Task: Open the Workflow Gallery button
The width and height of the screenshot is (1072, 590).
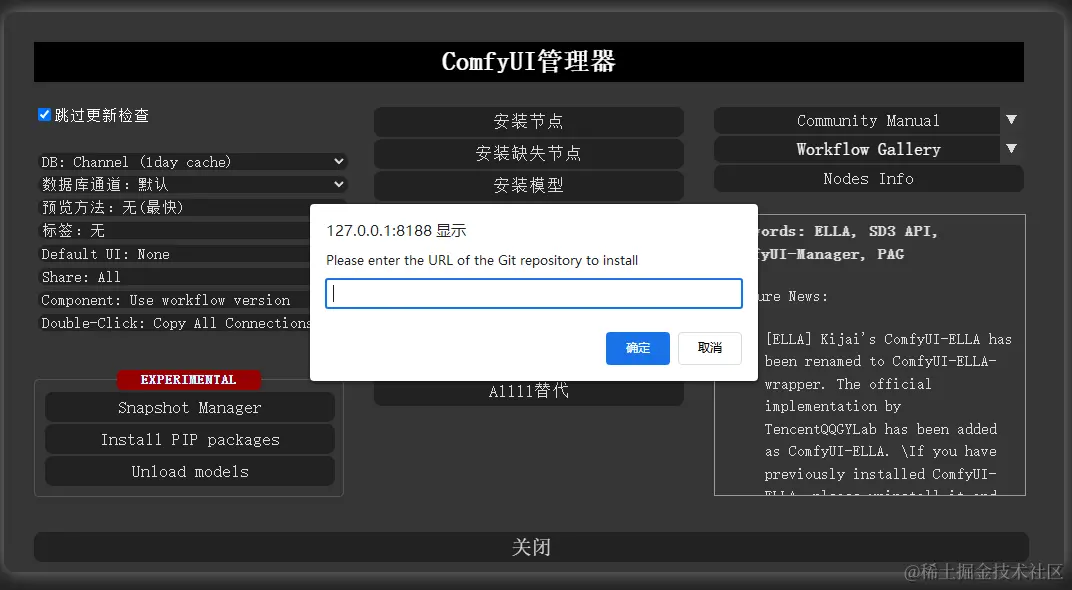Action: [x=857, y=150]
